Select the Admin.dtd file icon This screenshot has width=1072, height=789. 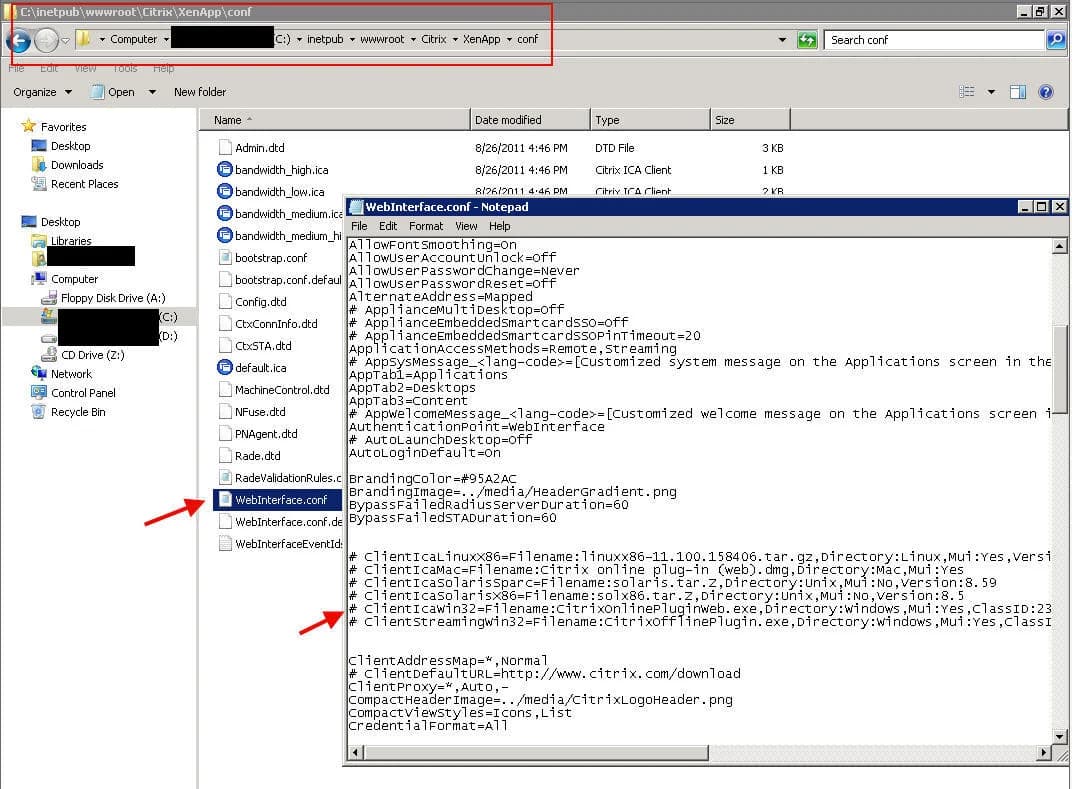click(x=224, y=148)
